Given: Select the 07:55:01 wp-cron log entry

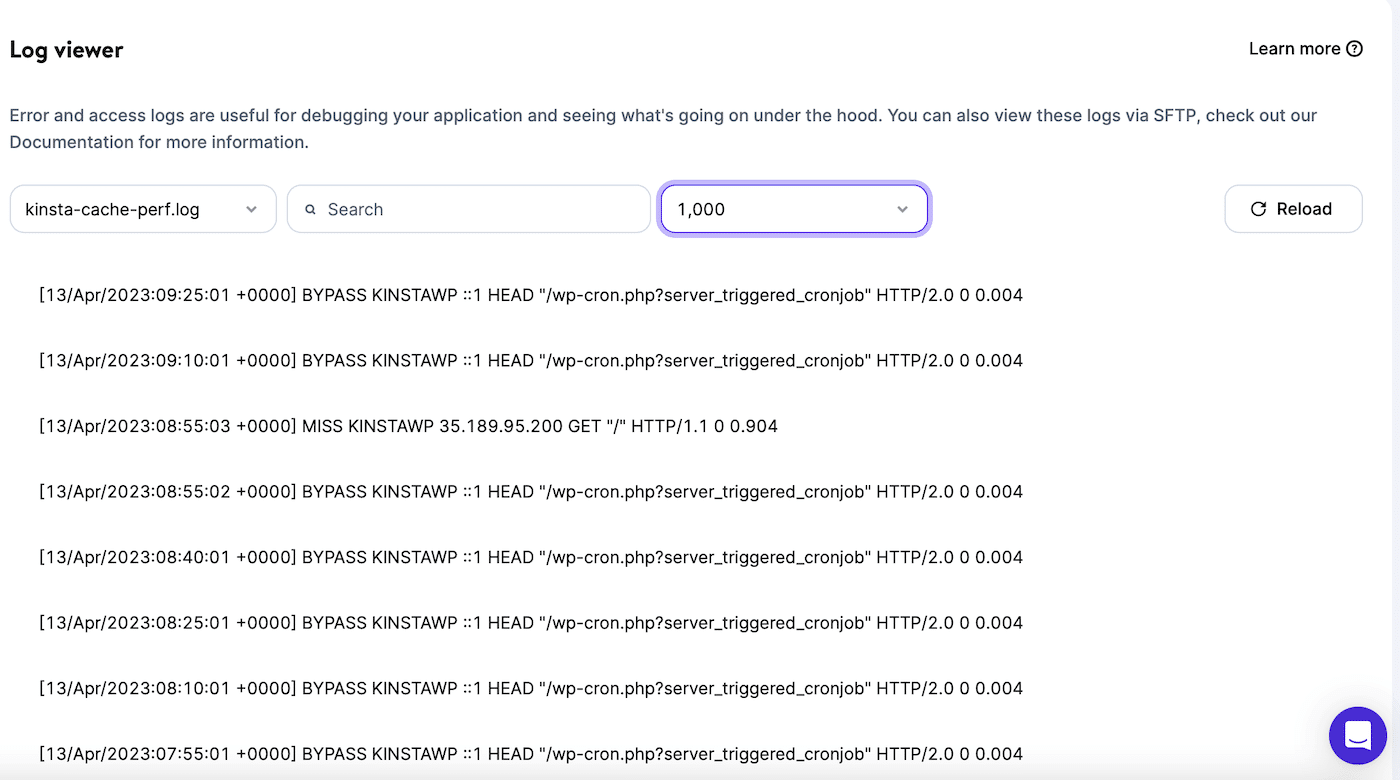Looking at the screenshot, I should tap(530, 753).
